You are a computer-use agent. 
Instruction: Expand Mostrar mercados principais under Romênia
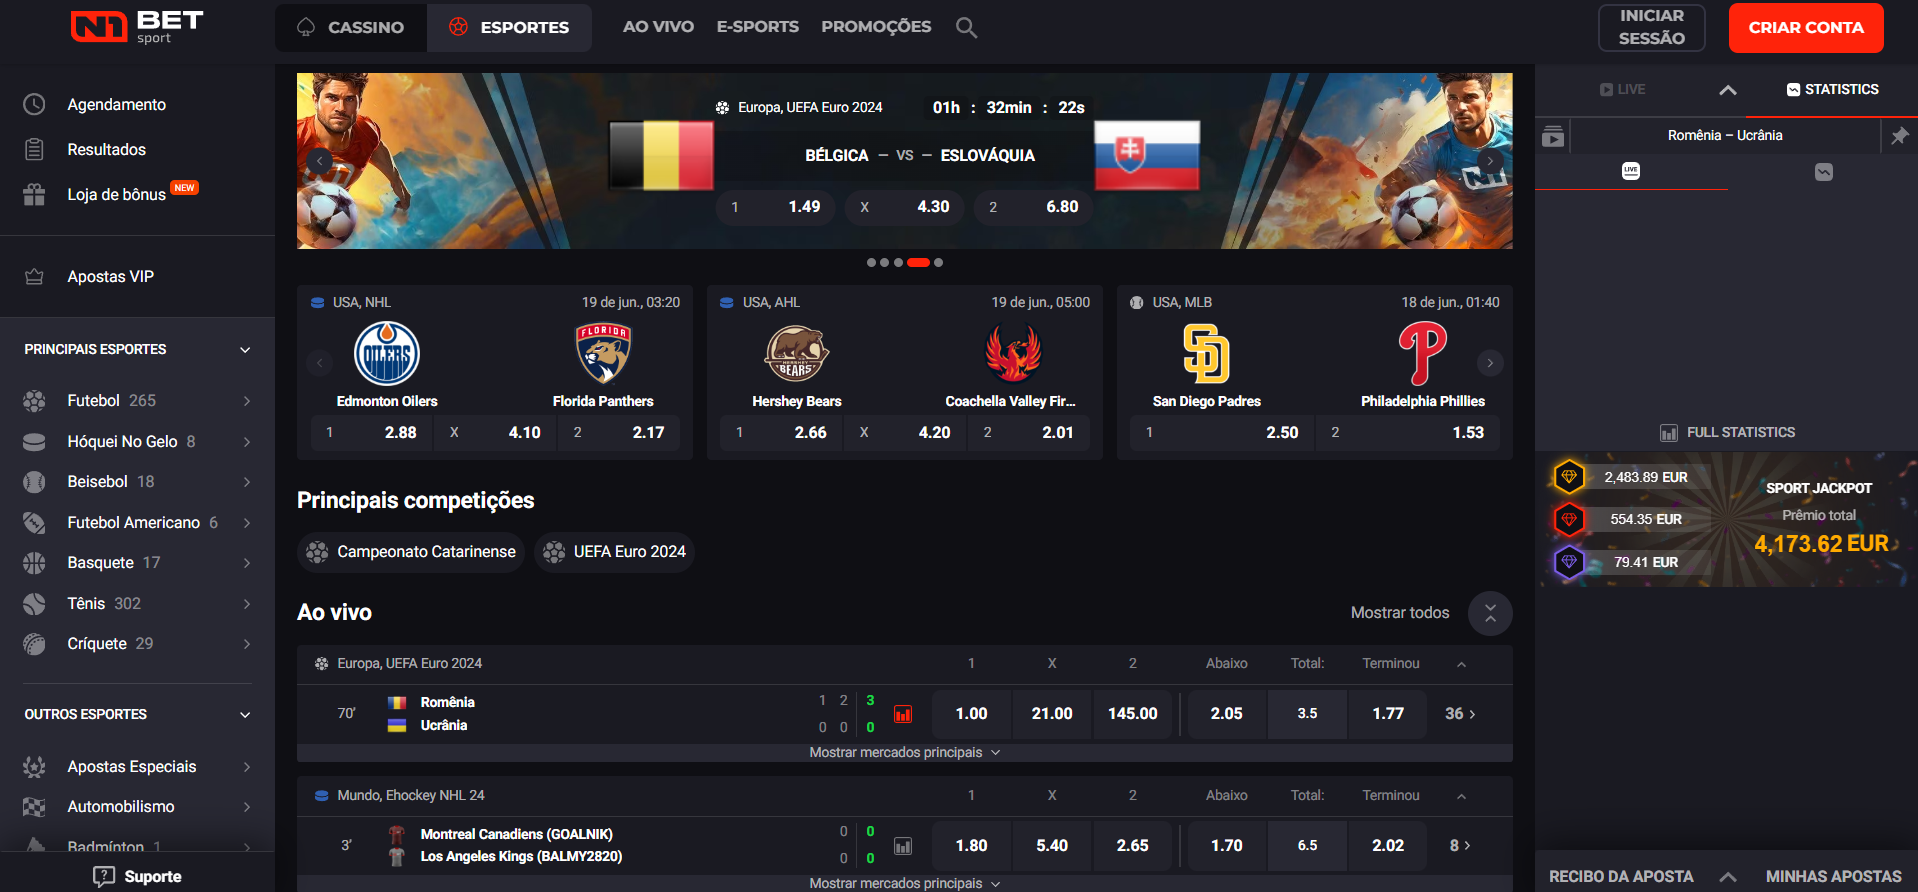click(x=904, y=752)
